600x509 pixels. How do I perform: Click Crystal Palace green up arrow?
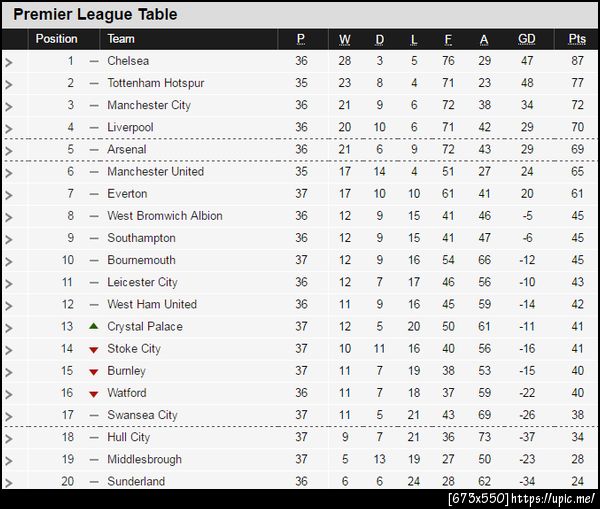tap(94, 326)
